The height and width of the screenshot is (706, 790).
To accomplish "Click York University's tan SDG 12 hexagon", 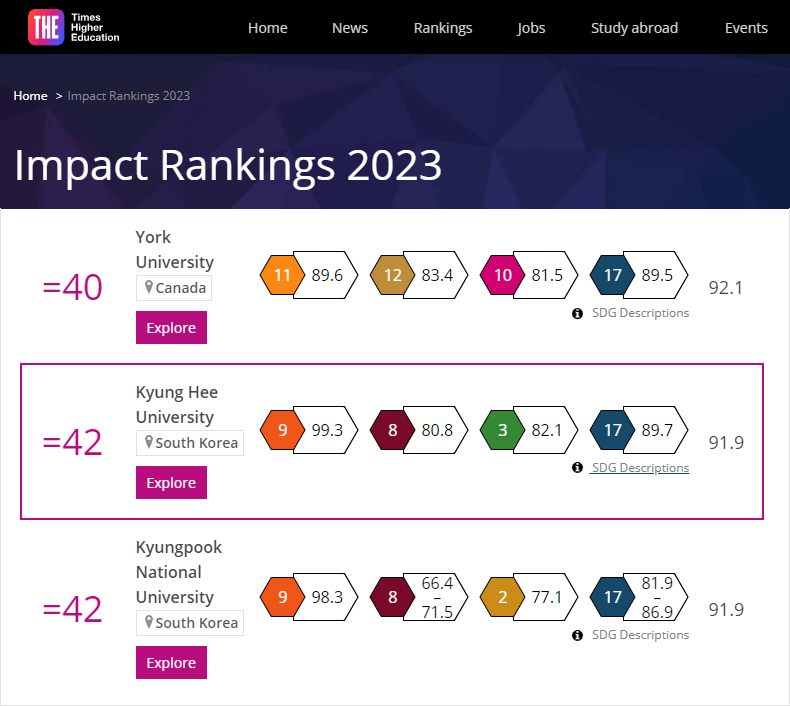I will (x=392, y=275).
